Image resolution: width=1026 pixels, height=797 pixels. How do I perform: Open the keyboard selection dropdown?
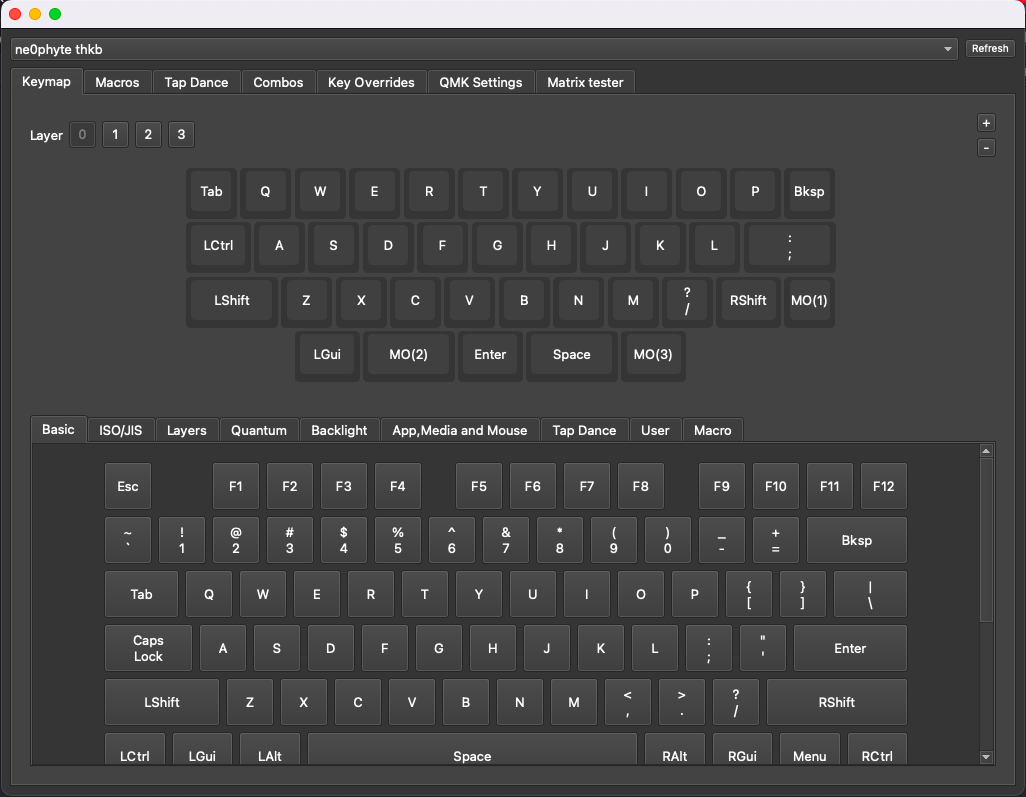click(x=946, y=49)
